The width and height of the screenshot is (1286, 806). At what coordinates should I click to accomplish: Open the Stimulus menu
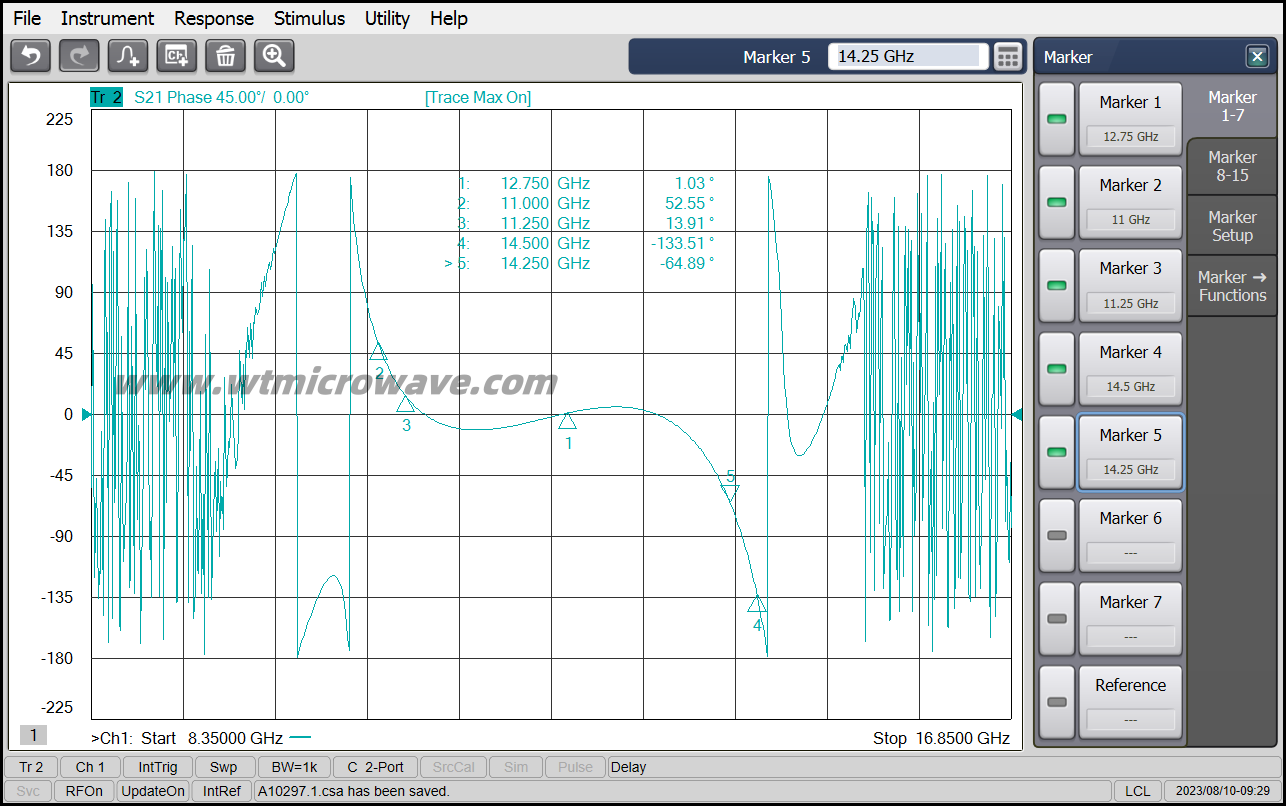309,18
